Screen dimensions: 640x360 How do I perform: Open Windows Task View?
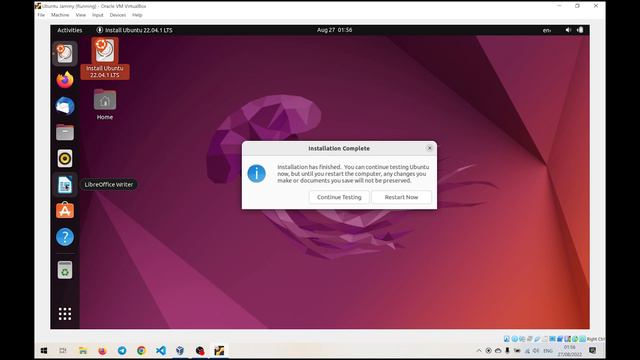63,351
